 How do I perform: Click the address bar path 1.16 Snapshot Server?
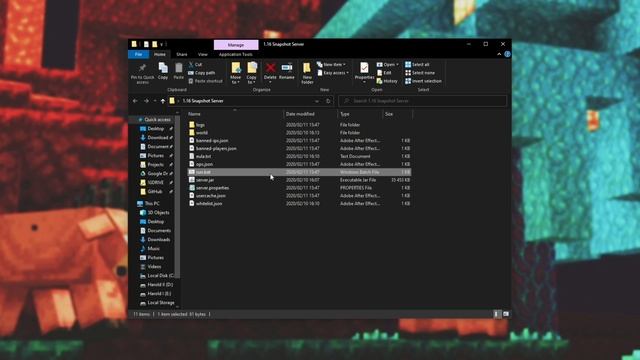[203, 101]
